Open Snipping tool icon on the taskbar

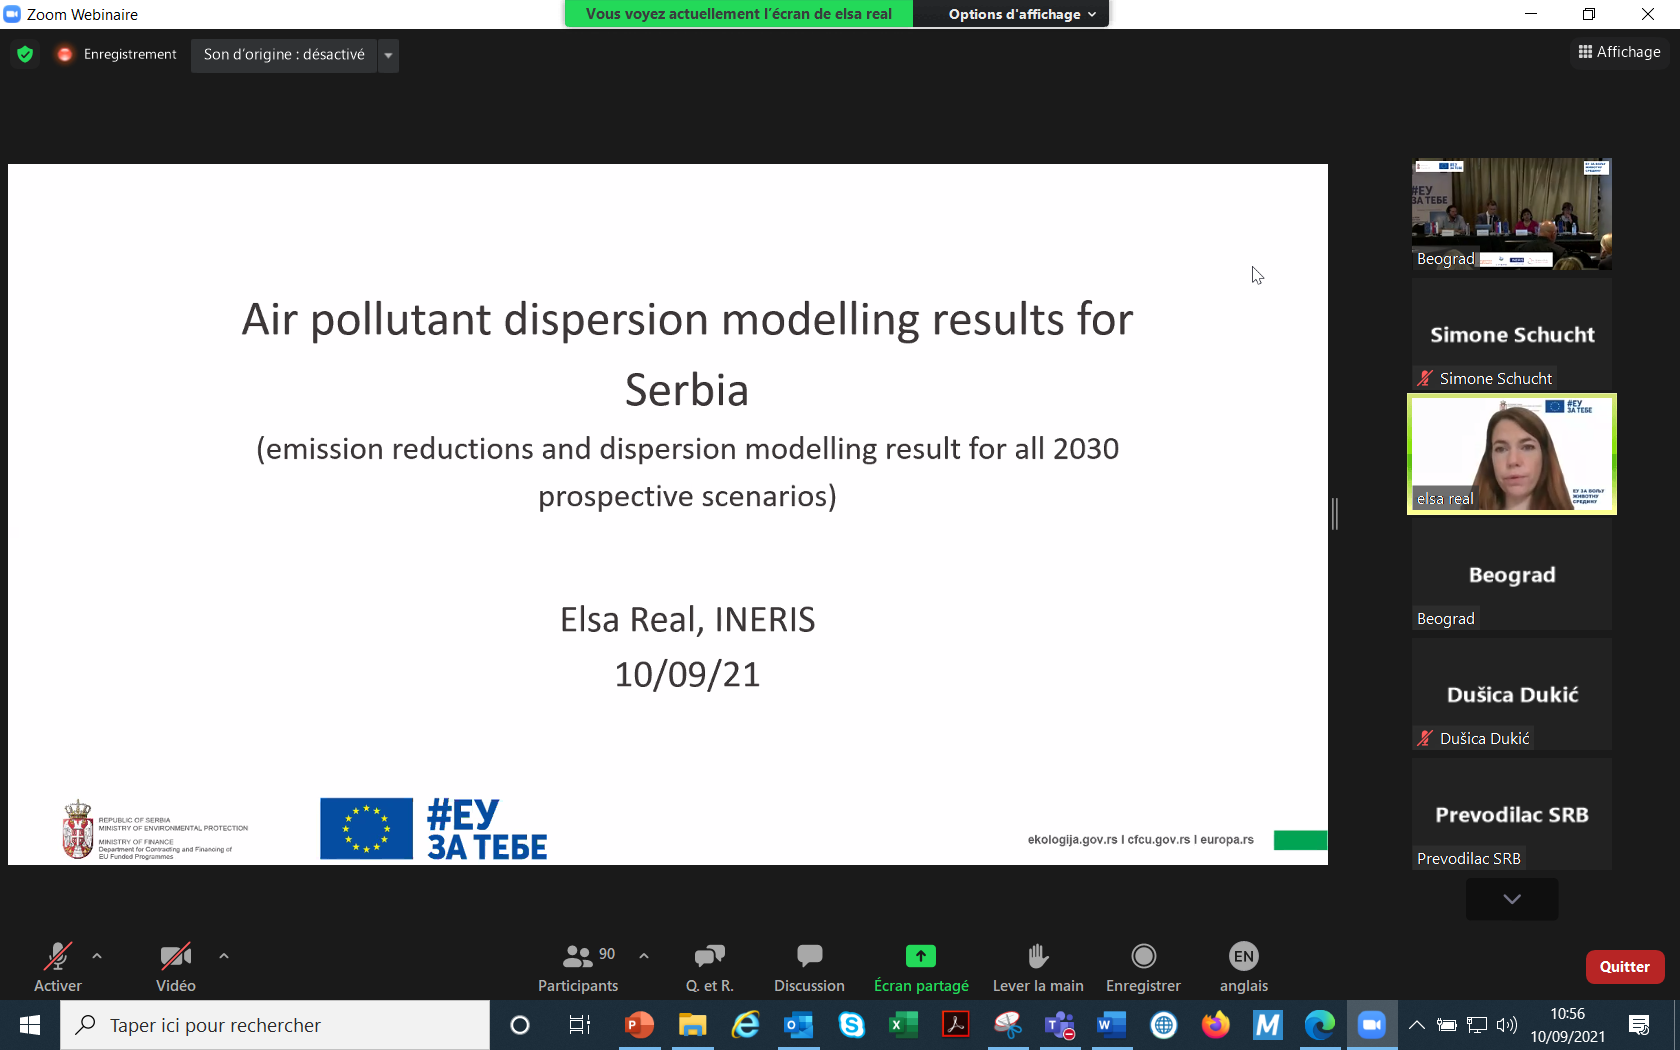(x=1008, y=1025)
